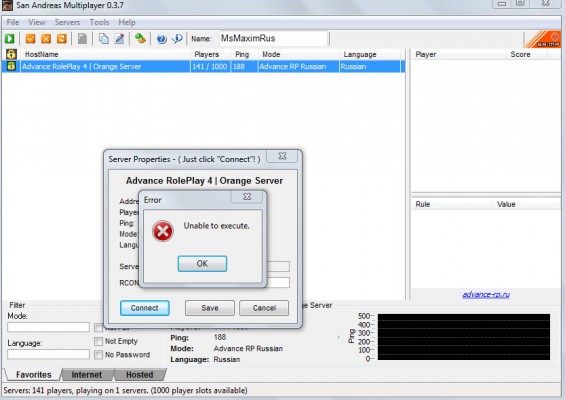Click the About info icon in toolbar
The image size is (565, 400).
(177, 39)
